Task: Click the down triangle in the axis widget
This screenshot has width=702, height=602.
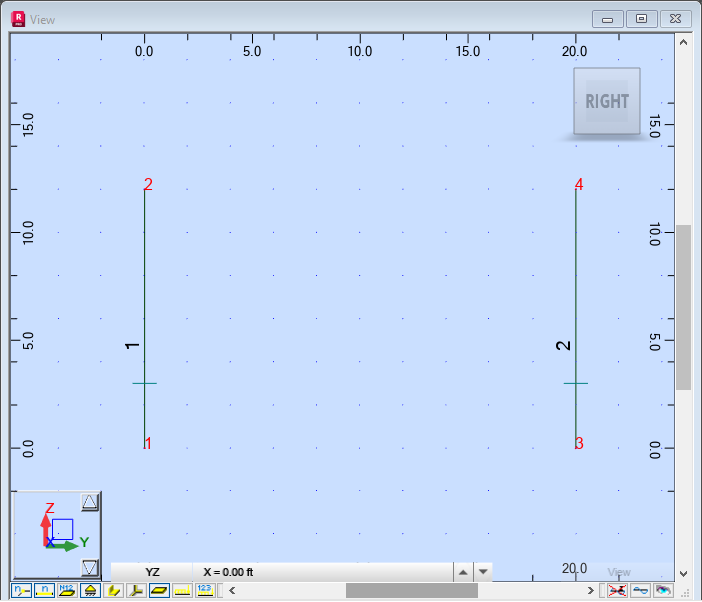Action: (90, 567)
